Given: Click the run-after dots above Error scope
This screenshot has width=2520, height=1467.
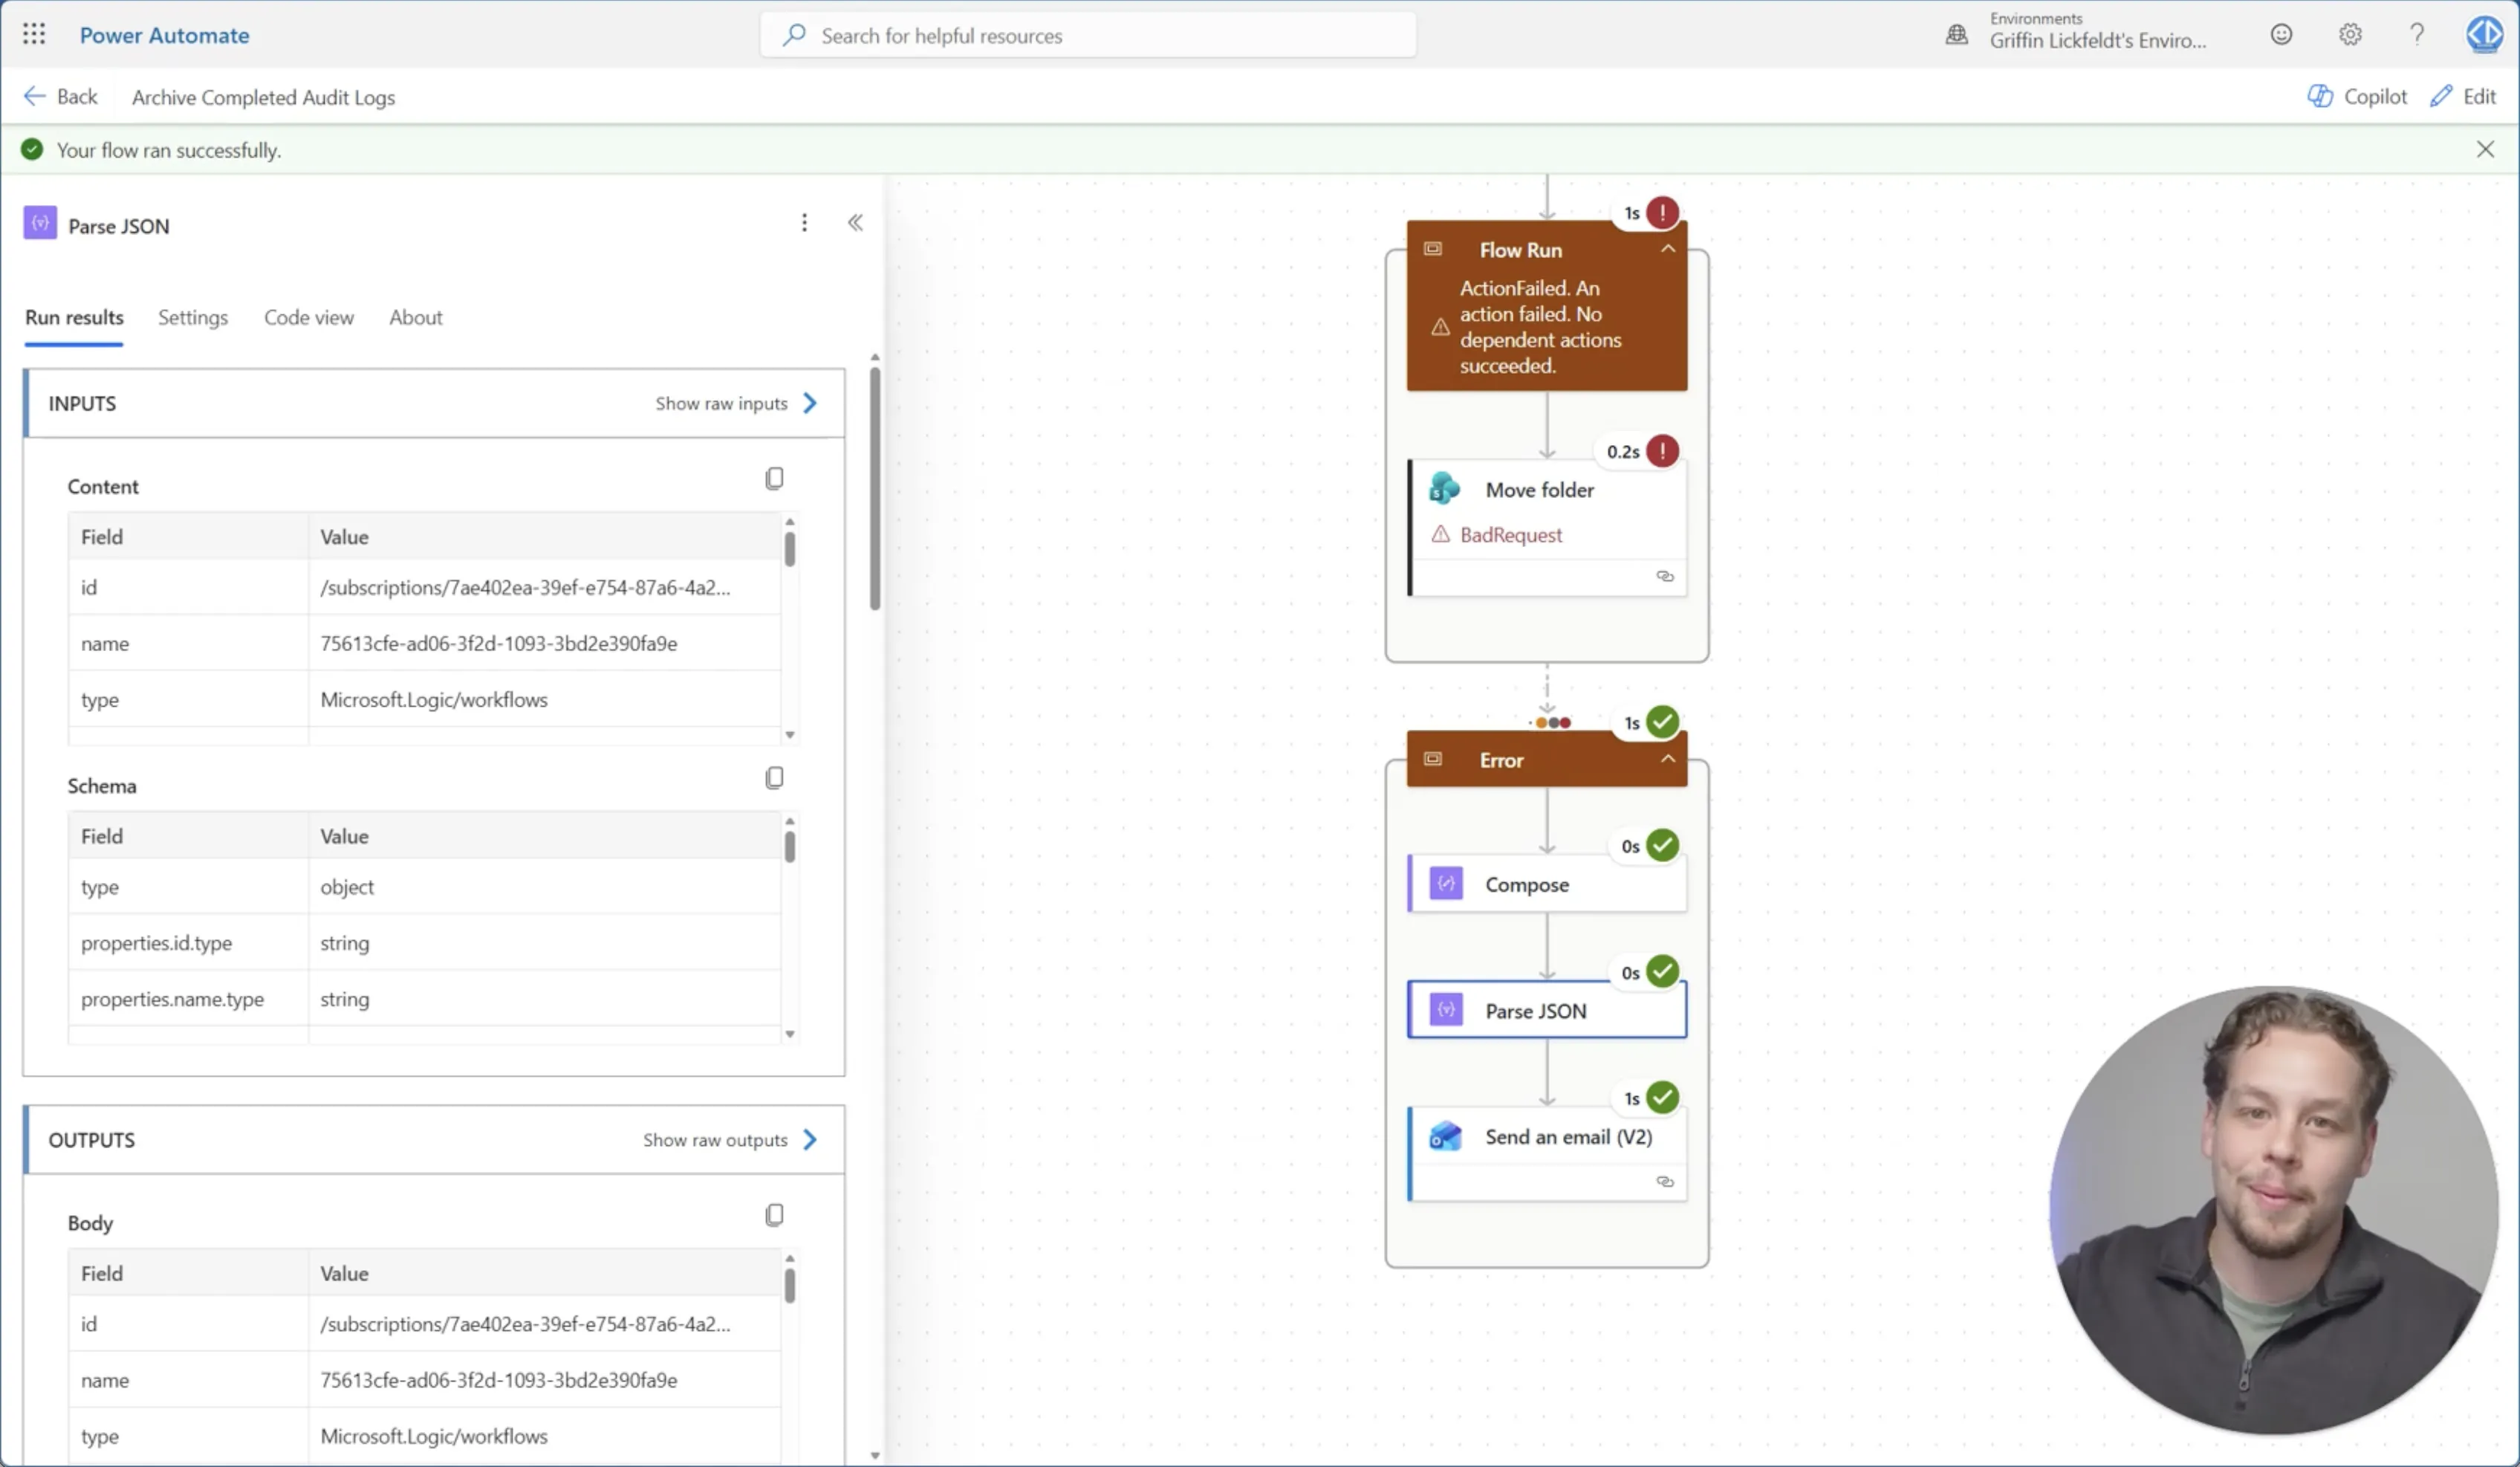Looking at the screenshot, I should [1553, 723].
